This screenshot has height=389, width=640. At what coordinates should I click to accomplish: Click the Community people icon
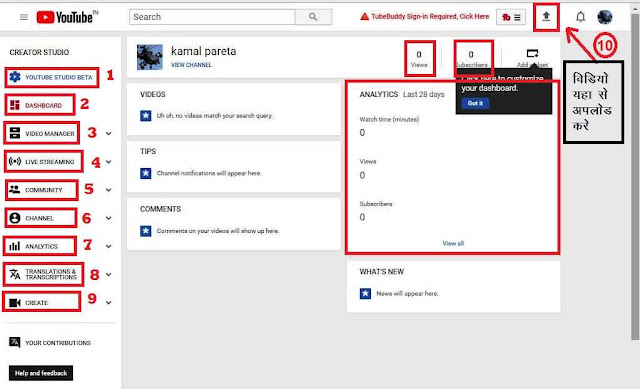pyautogui.click(x=15, y=189)
